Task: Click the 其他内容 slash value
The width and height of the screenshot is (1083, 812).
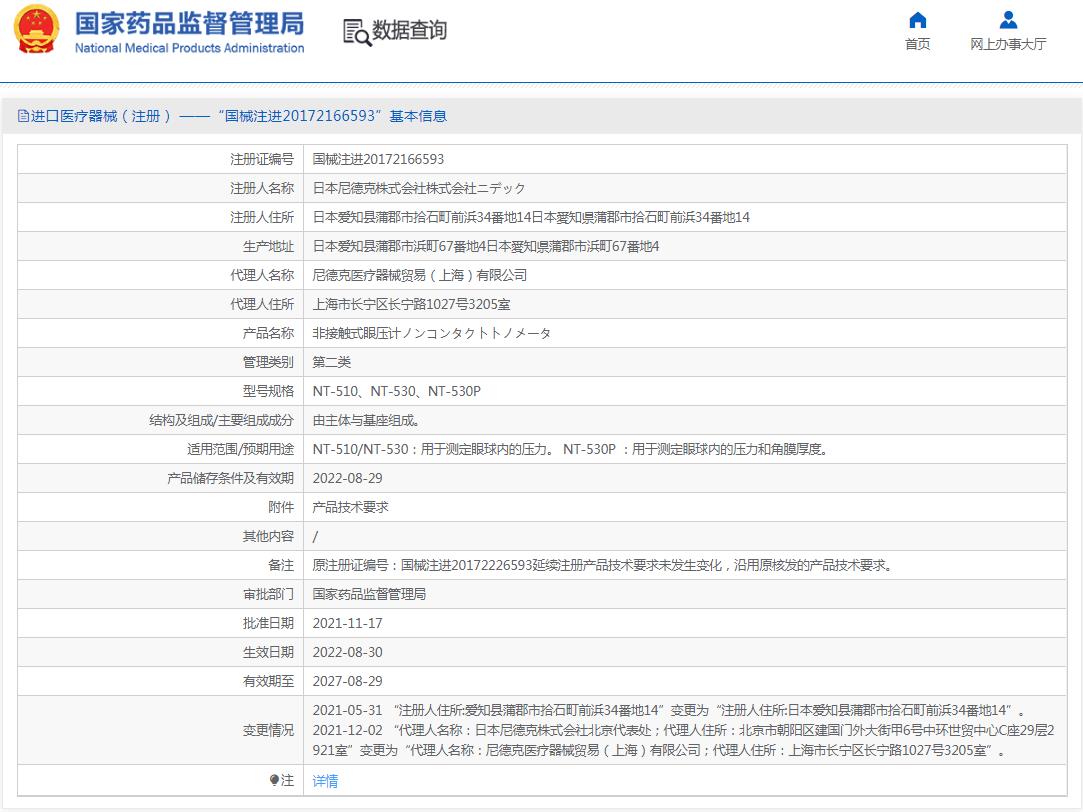Action: (x=316, y=536)
